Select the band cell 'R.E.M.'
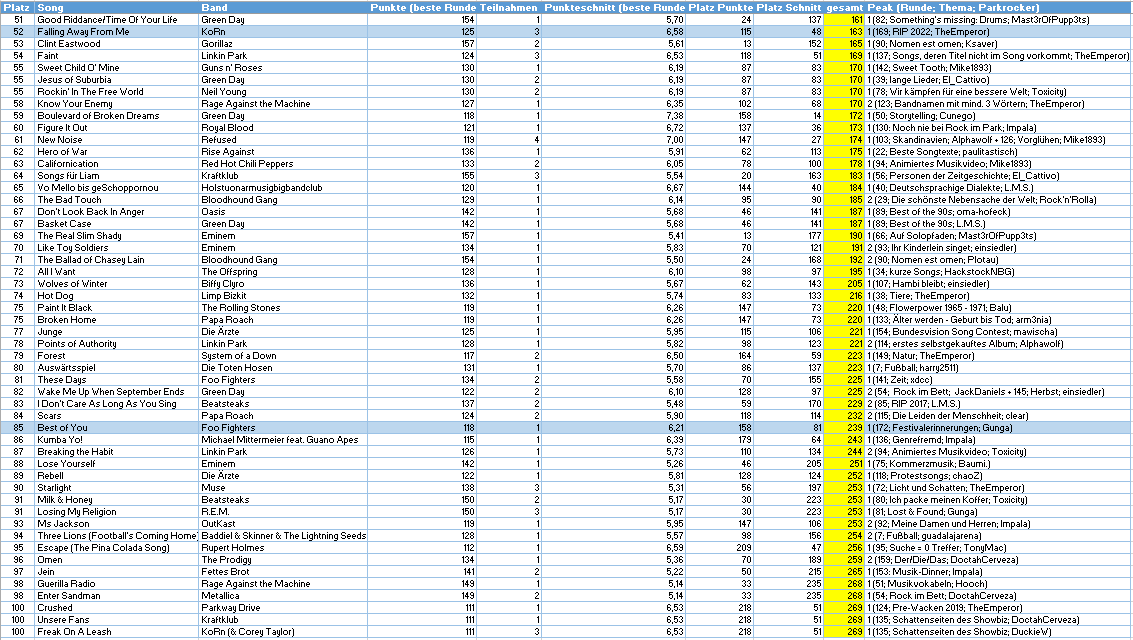Image resolution: width=1133 pixels, height=640 pixels. tap(283, 512)
